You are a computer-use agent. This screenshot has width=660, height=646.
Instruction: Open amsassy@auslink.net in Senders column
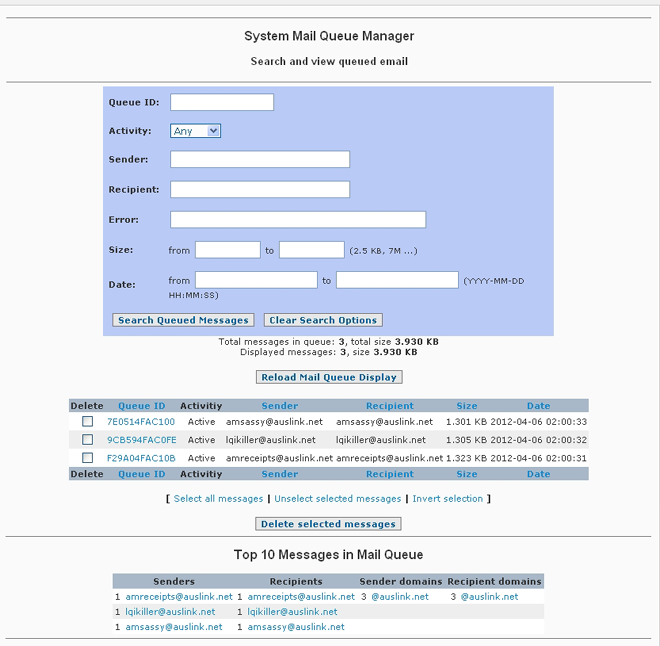tap(174, 627)
